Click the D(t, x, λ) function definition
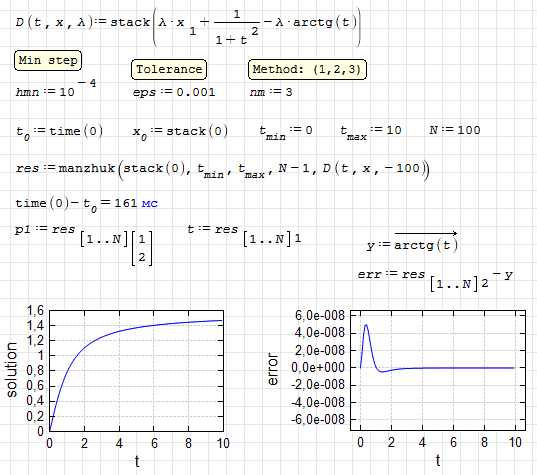 pos(188,27)
